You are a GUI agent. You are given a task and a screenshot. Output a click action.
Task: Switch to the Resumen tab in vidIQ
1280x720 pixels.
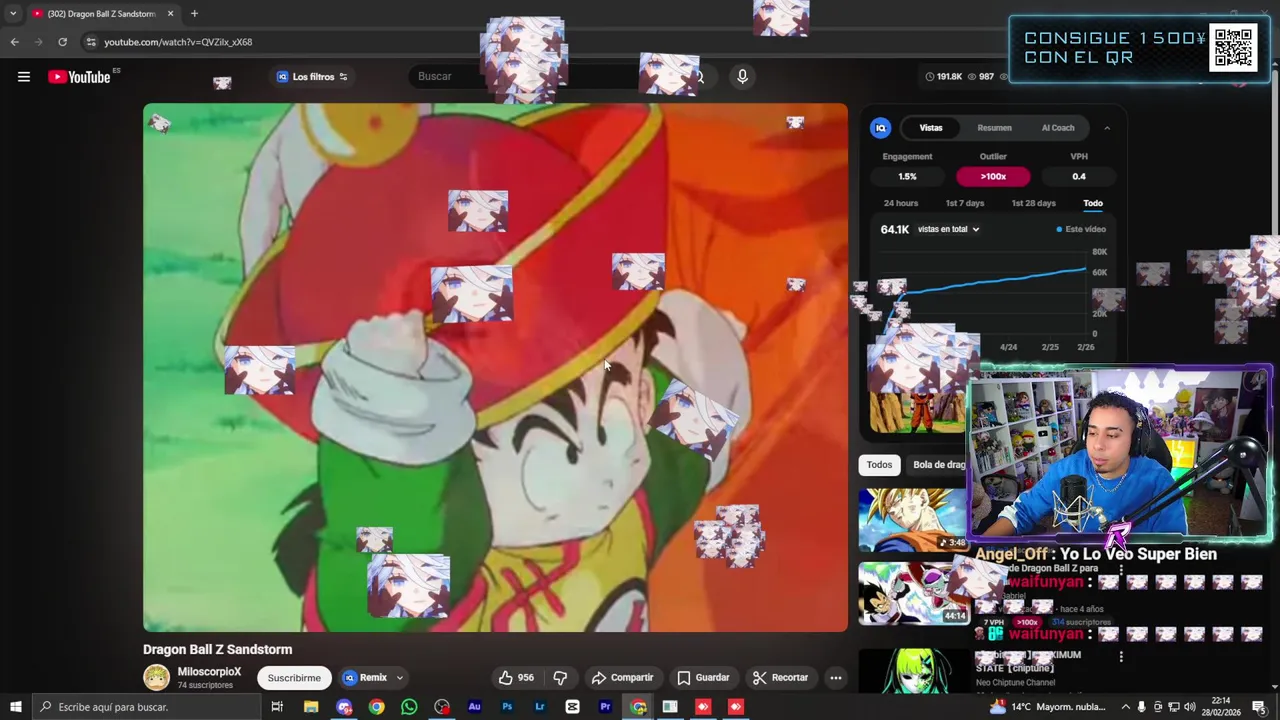(x=994, y=128)
